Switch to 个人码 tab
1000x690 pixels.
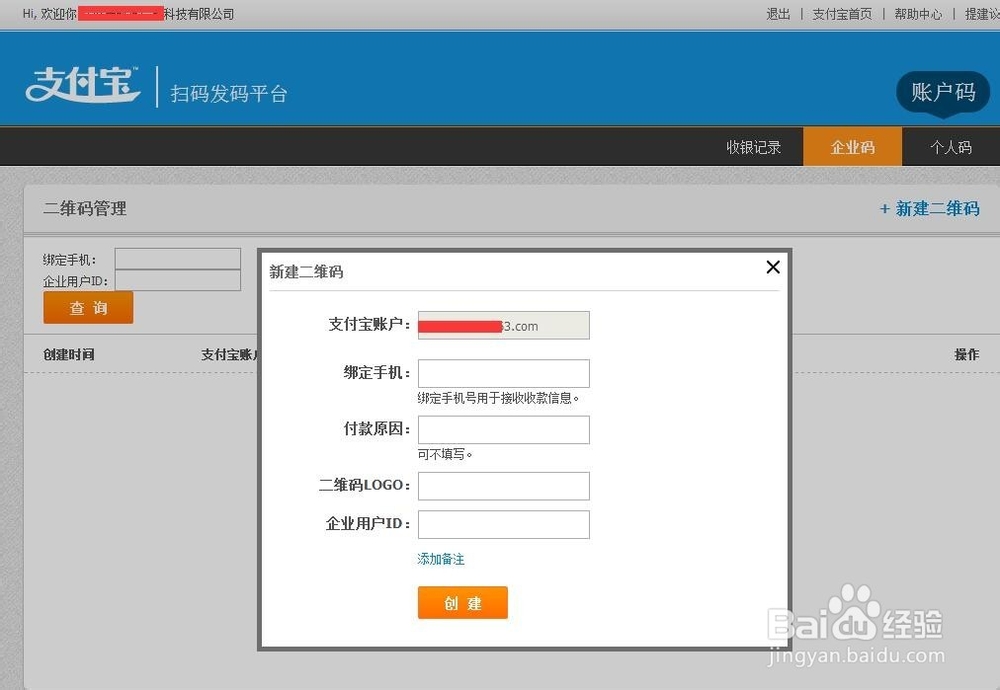click(x=951, y=147)
